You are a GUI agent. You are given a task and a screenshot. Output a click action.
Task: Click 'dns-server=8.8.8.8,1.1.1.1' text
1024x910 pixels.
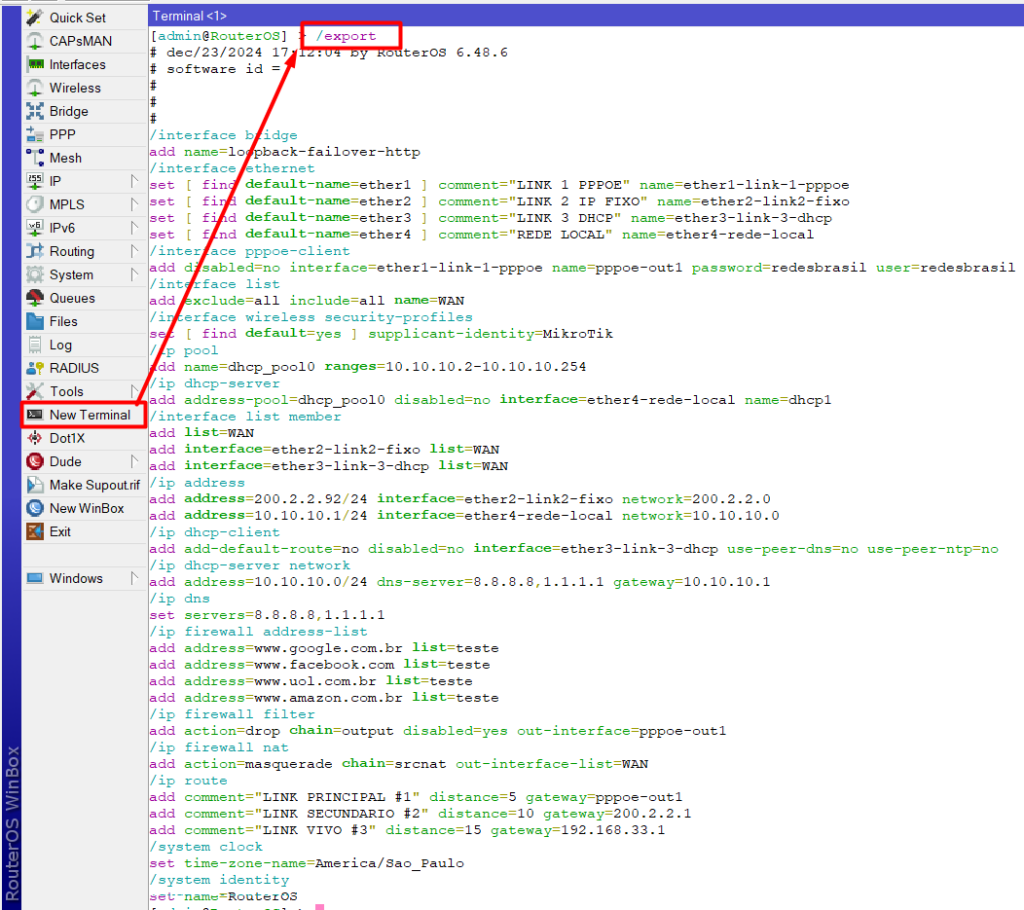coord(490,581)
